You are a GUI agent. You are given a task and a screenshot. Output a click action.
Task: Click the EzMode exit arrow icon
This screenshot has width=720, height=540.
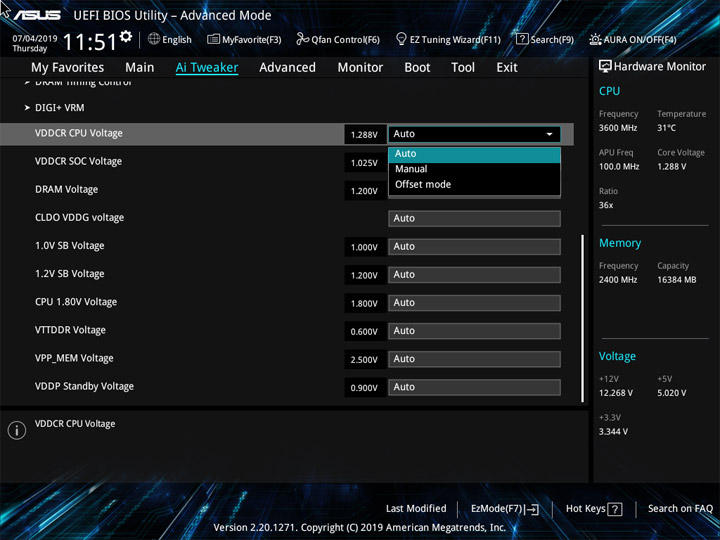coord(532,509)
